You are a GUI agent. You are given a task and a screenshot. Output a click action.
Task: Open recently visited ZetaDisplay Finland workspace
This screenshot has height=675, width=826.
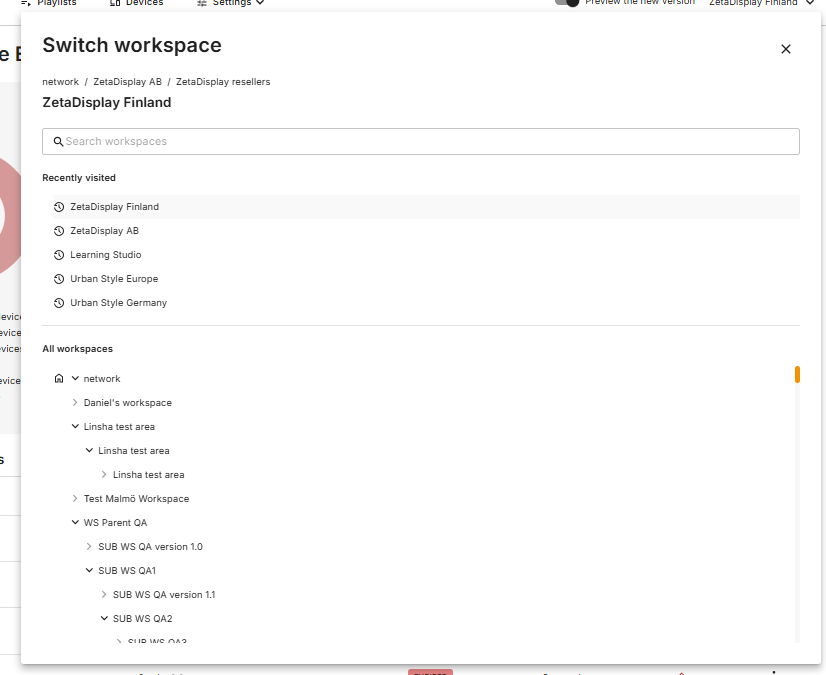pyautogui.click(x=426, y=207)
